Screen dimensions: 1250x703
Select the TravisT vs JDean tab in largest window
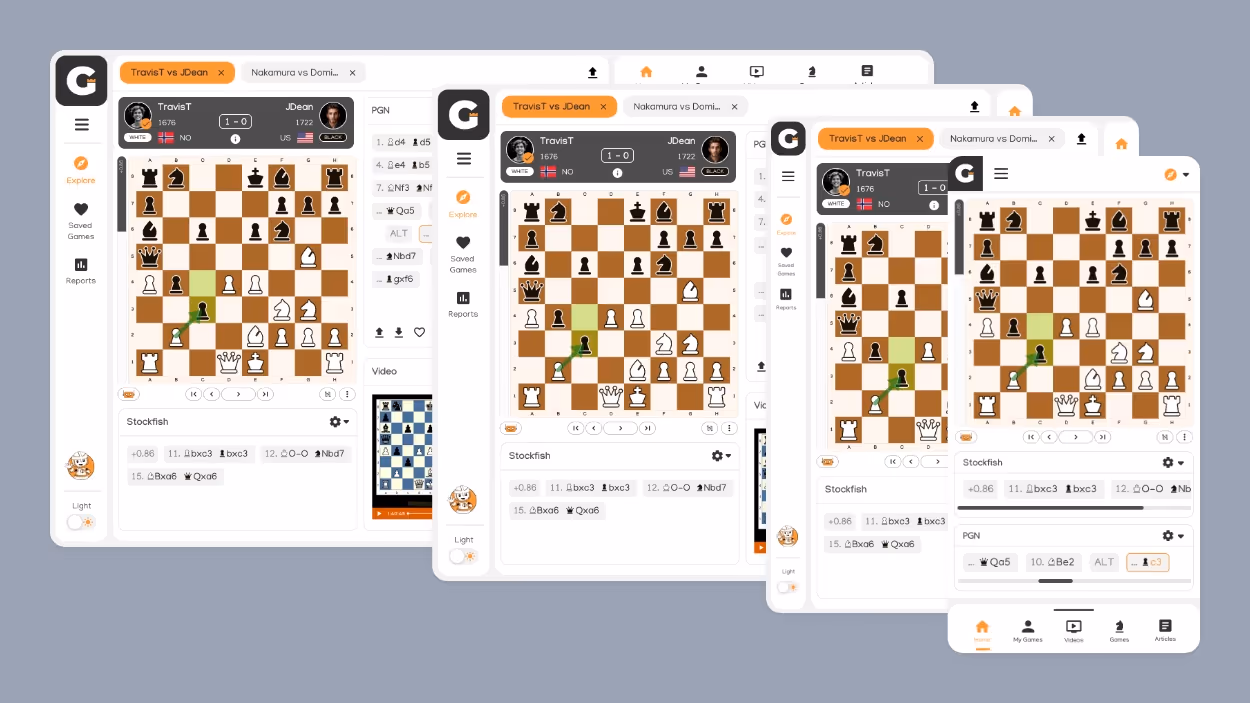coord(177,72)
